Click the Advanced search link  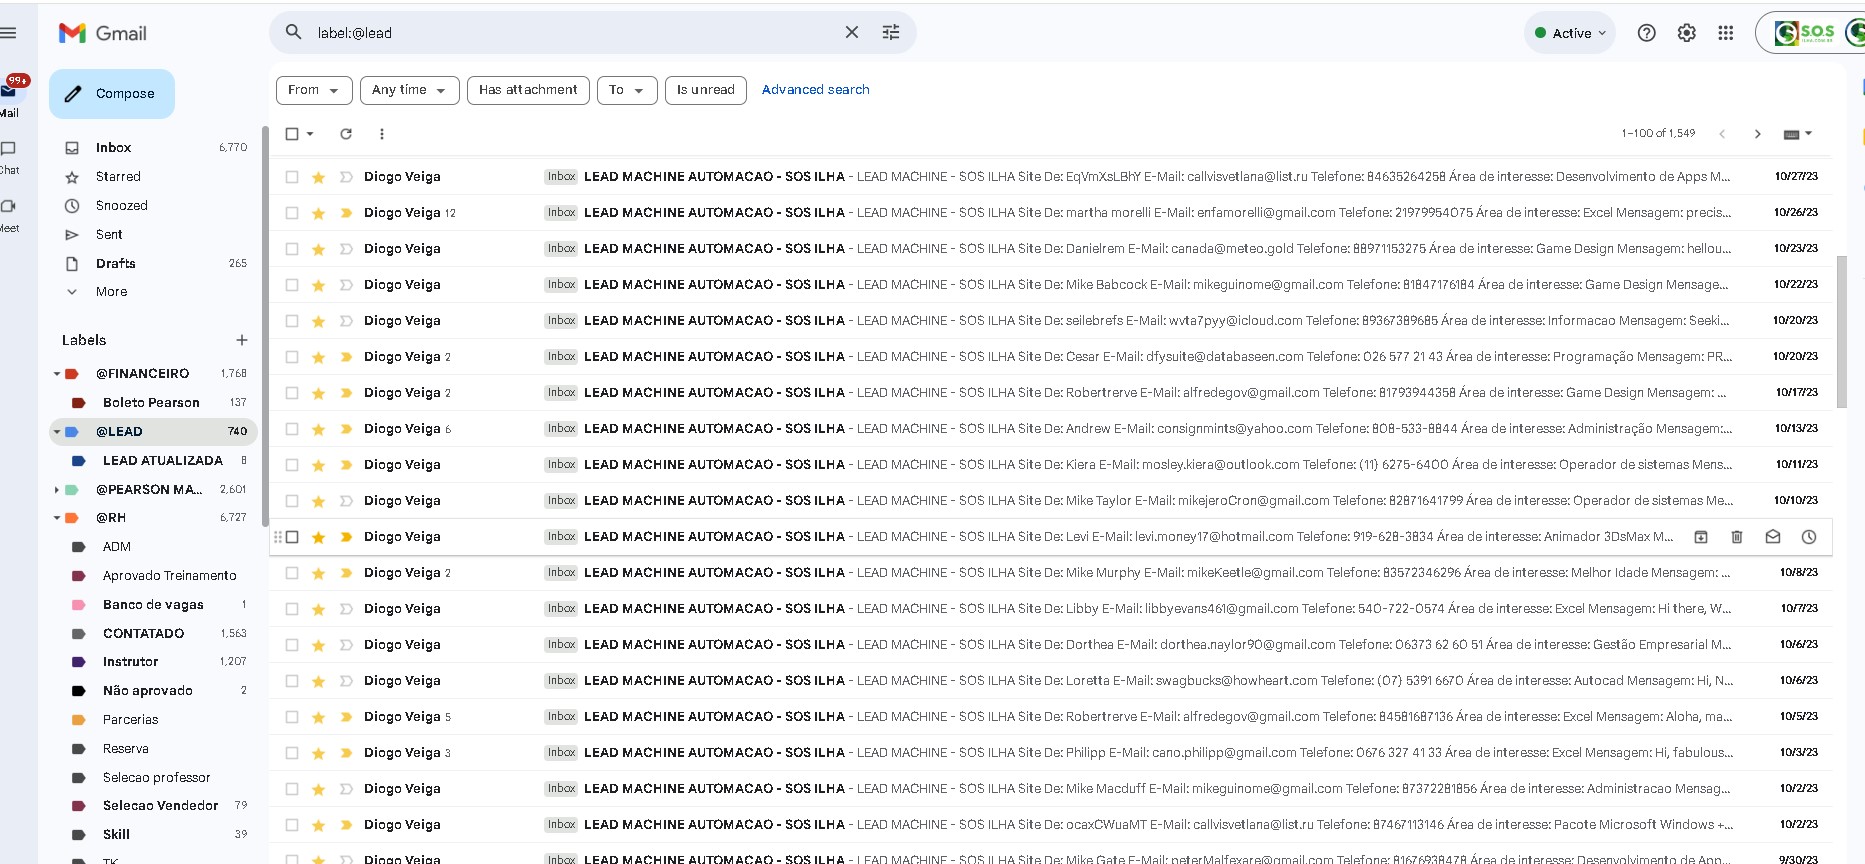[815, 90]
